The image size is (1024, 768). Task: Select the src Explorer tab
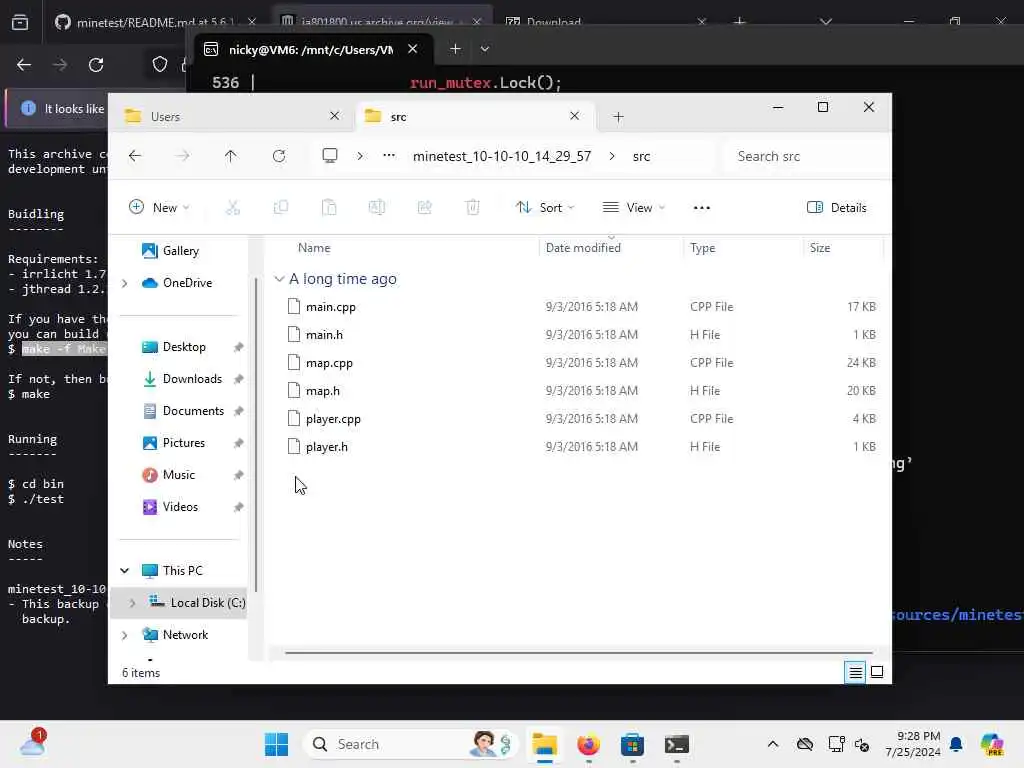(x=473, y=116)
